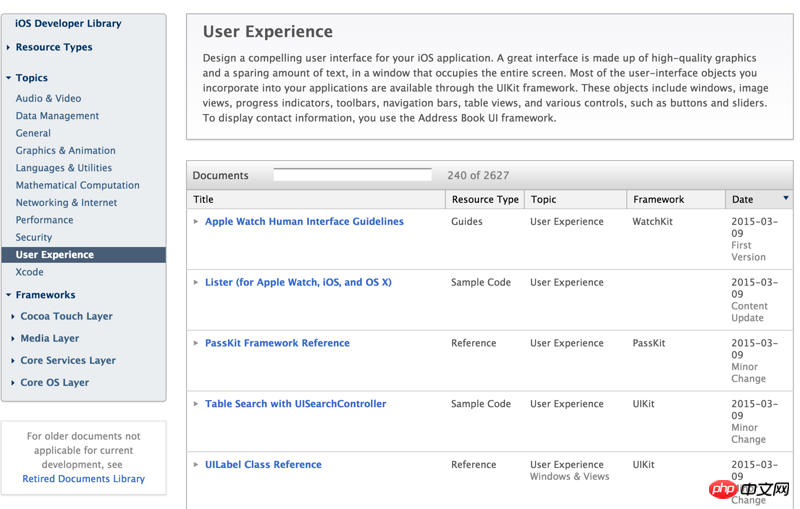800x509 pixels.
Task: Open Table Search with UISearchController
Action: pos(295,404)
